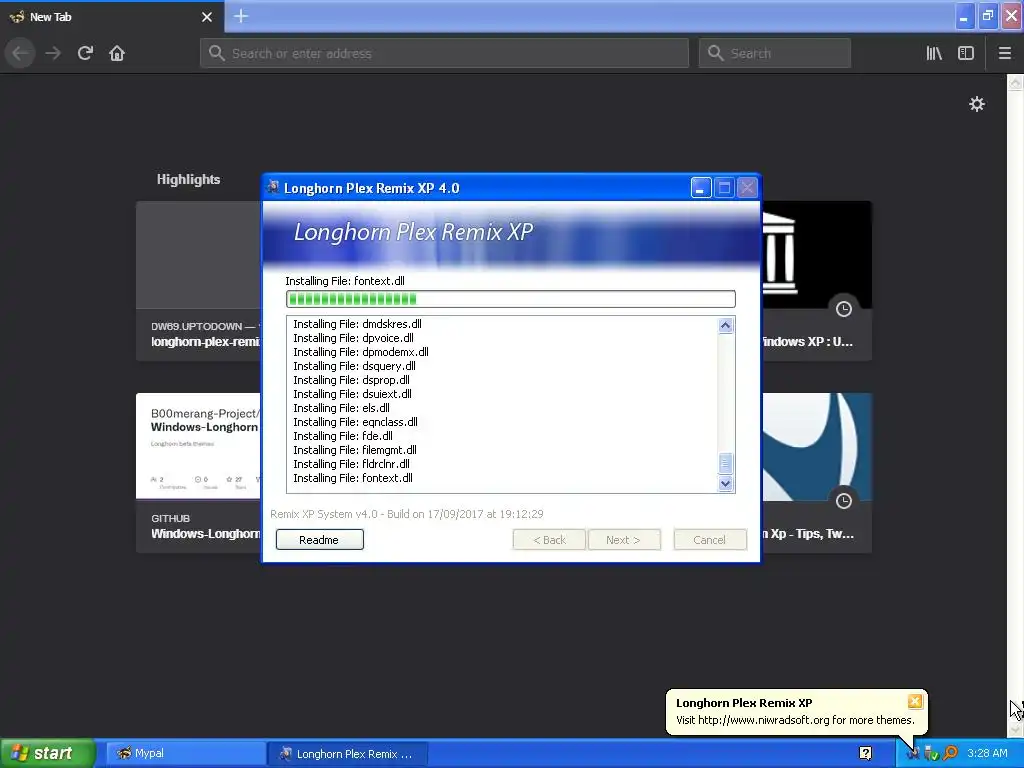
Task: Click the install log scrollbar thumb
Action: coord(725,463)
